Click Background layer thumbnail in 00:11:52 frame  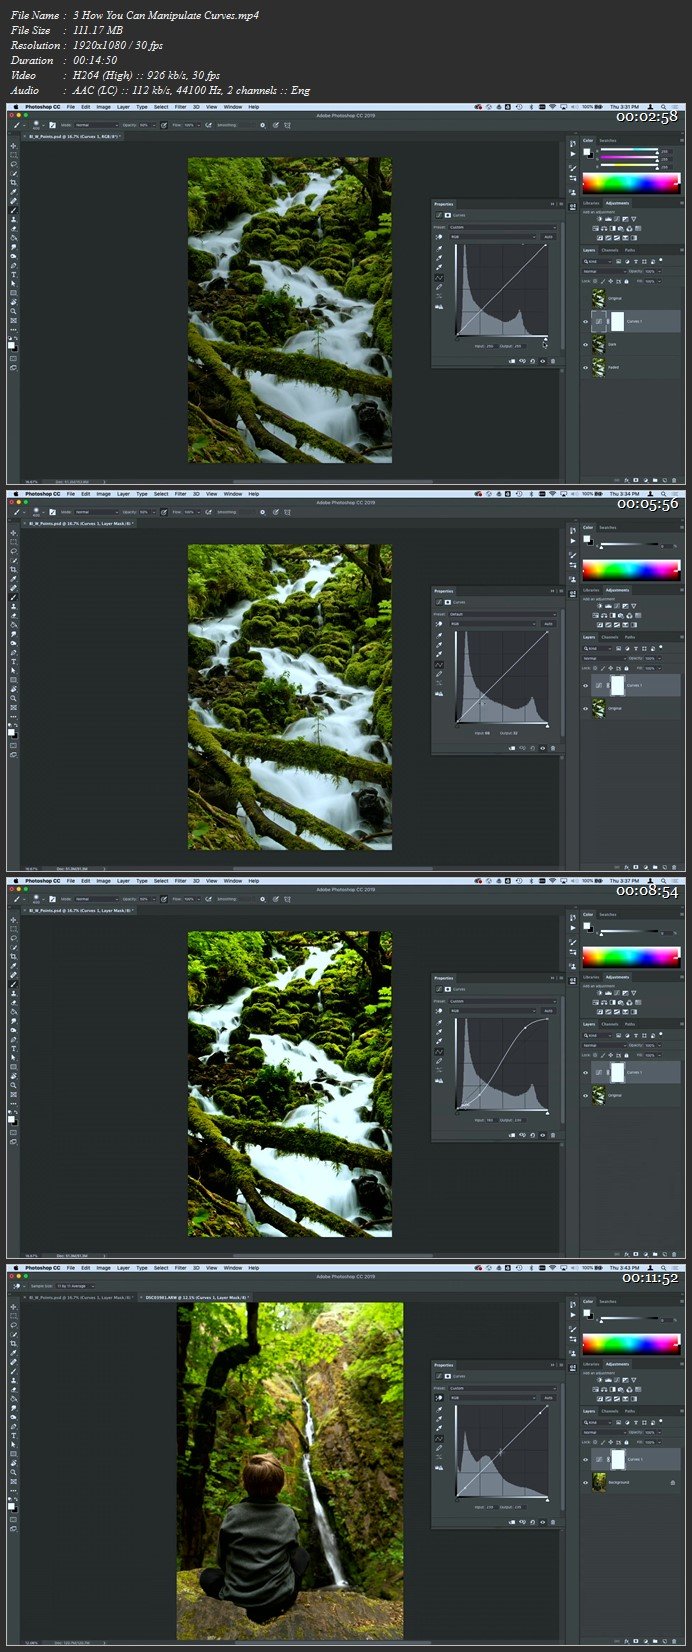click(x=599, y=1482)
